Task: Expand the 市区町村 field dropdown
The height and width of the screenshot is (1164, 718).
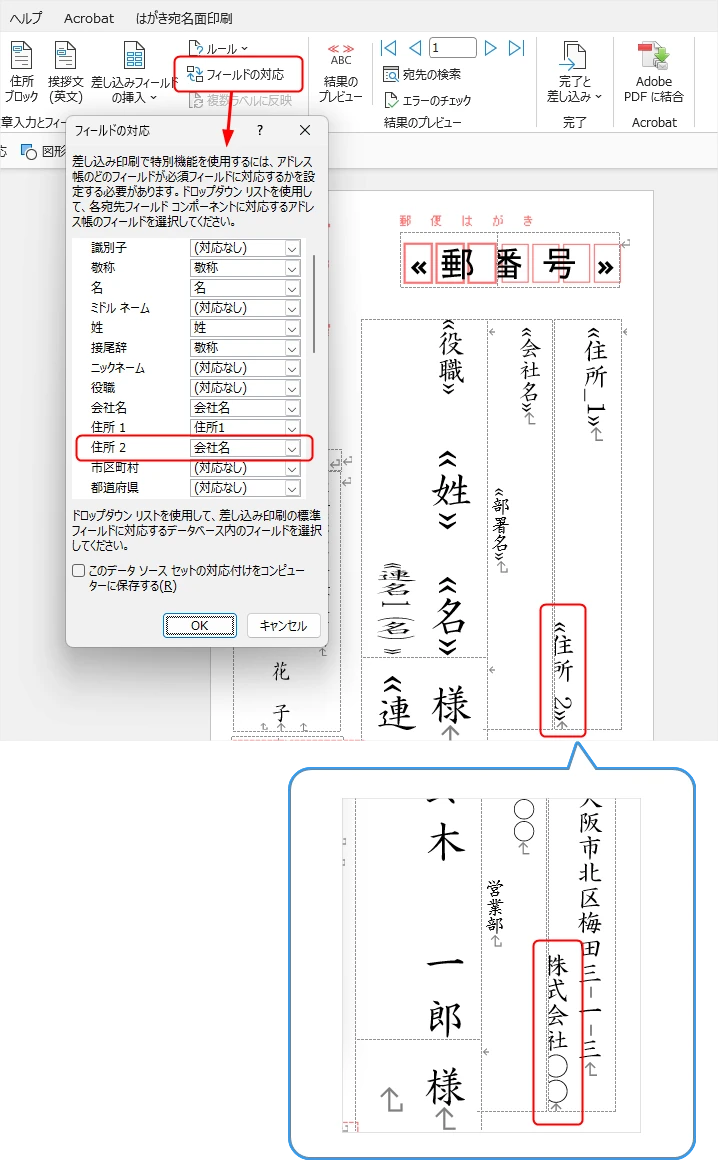Action: [x=292, y=468]
